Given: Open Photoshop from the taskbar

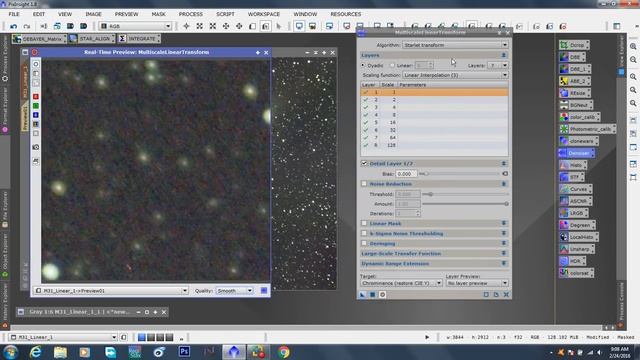Looking at the screenshot, I should [184, 351].
